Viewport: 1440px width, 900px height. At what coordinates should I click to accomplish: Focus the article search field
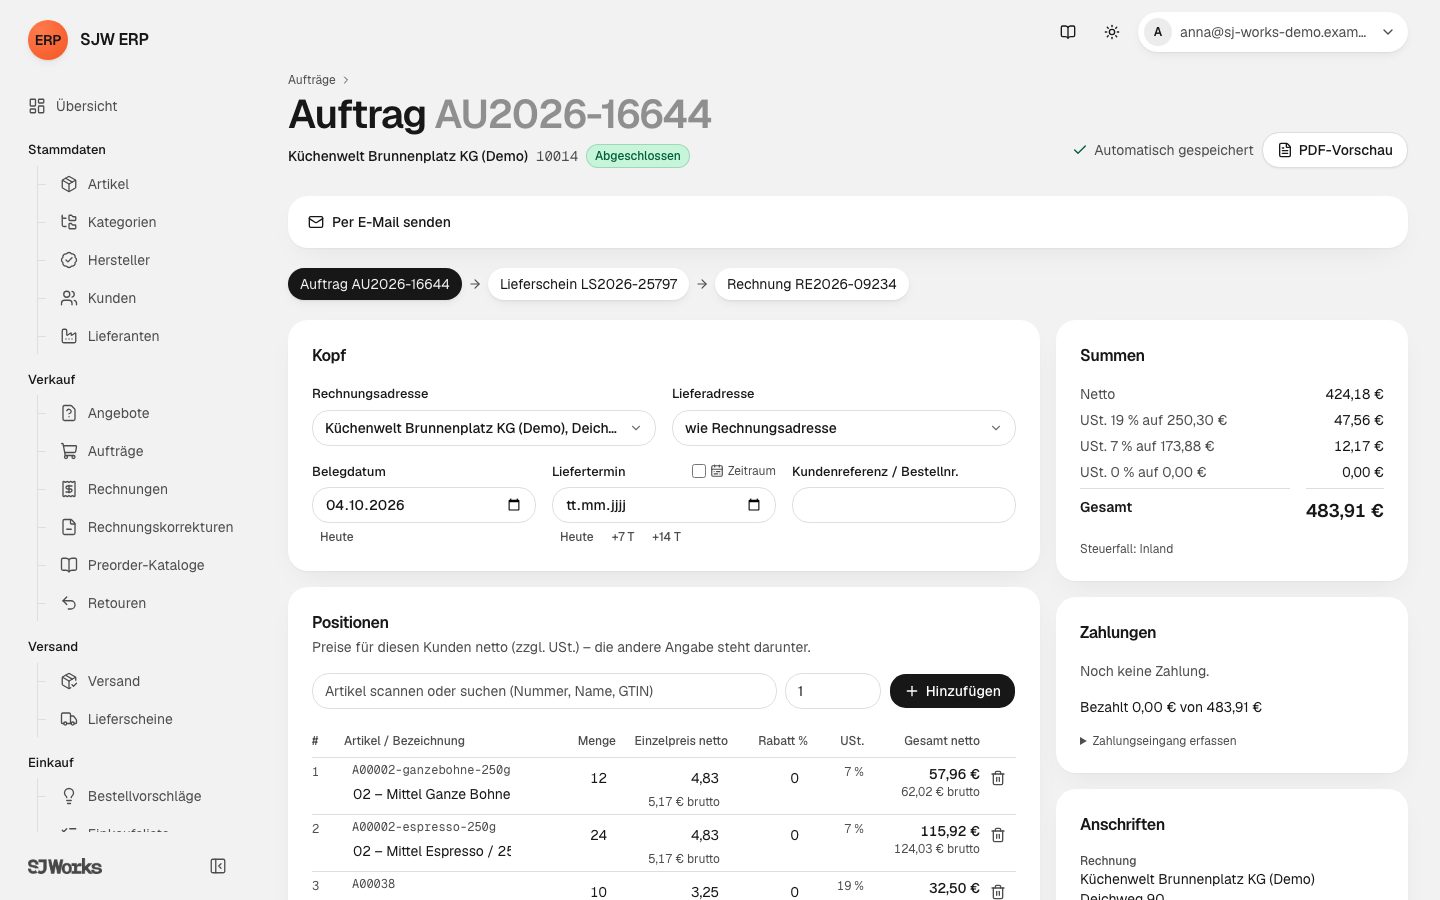[x=544, y=691]
